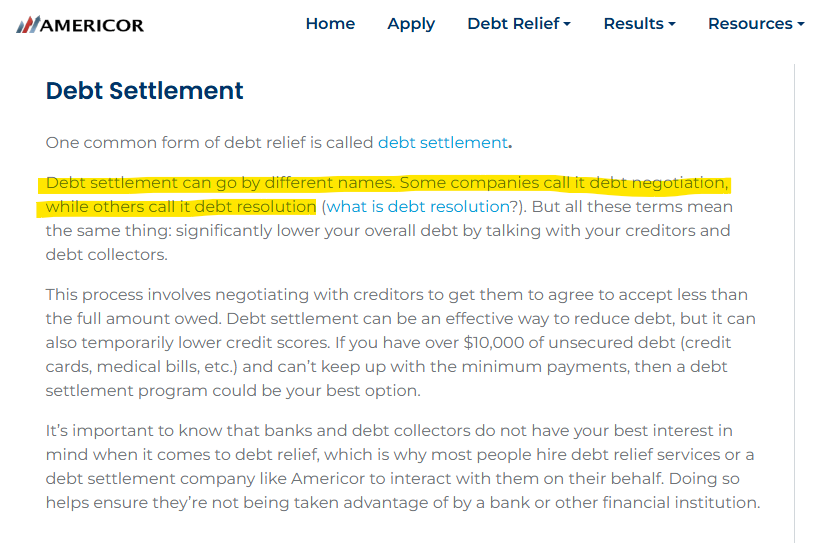
Task: Click the Debt Settlement heading
Action: [x=145, y=91]
